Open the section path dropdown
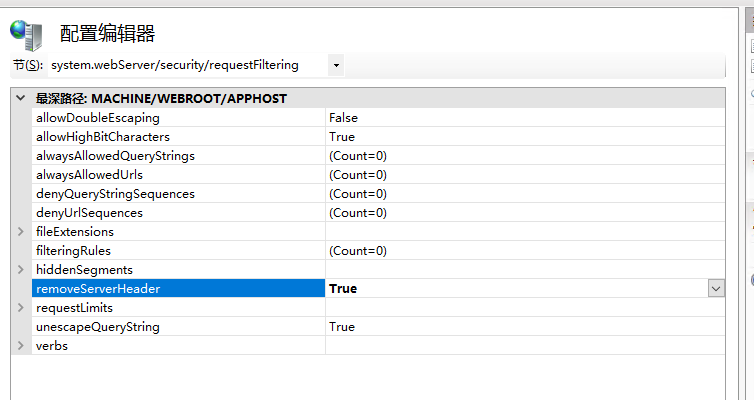The width and height of the screenshot is (754, 400). [336, 65]
